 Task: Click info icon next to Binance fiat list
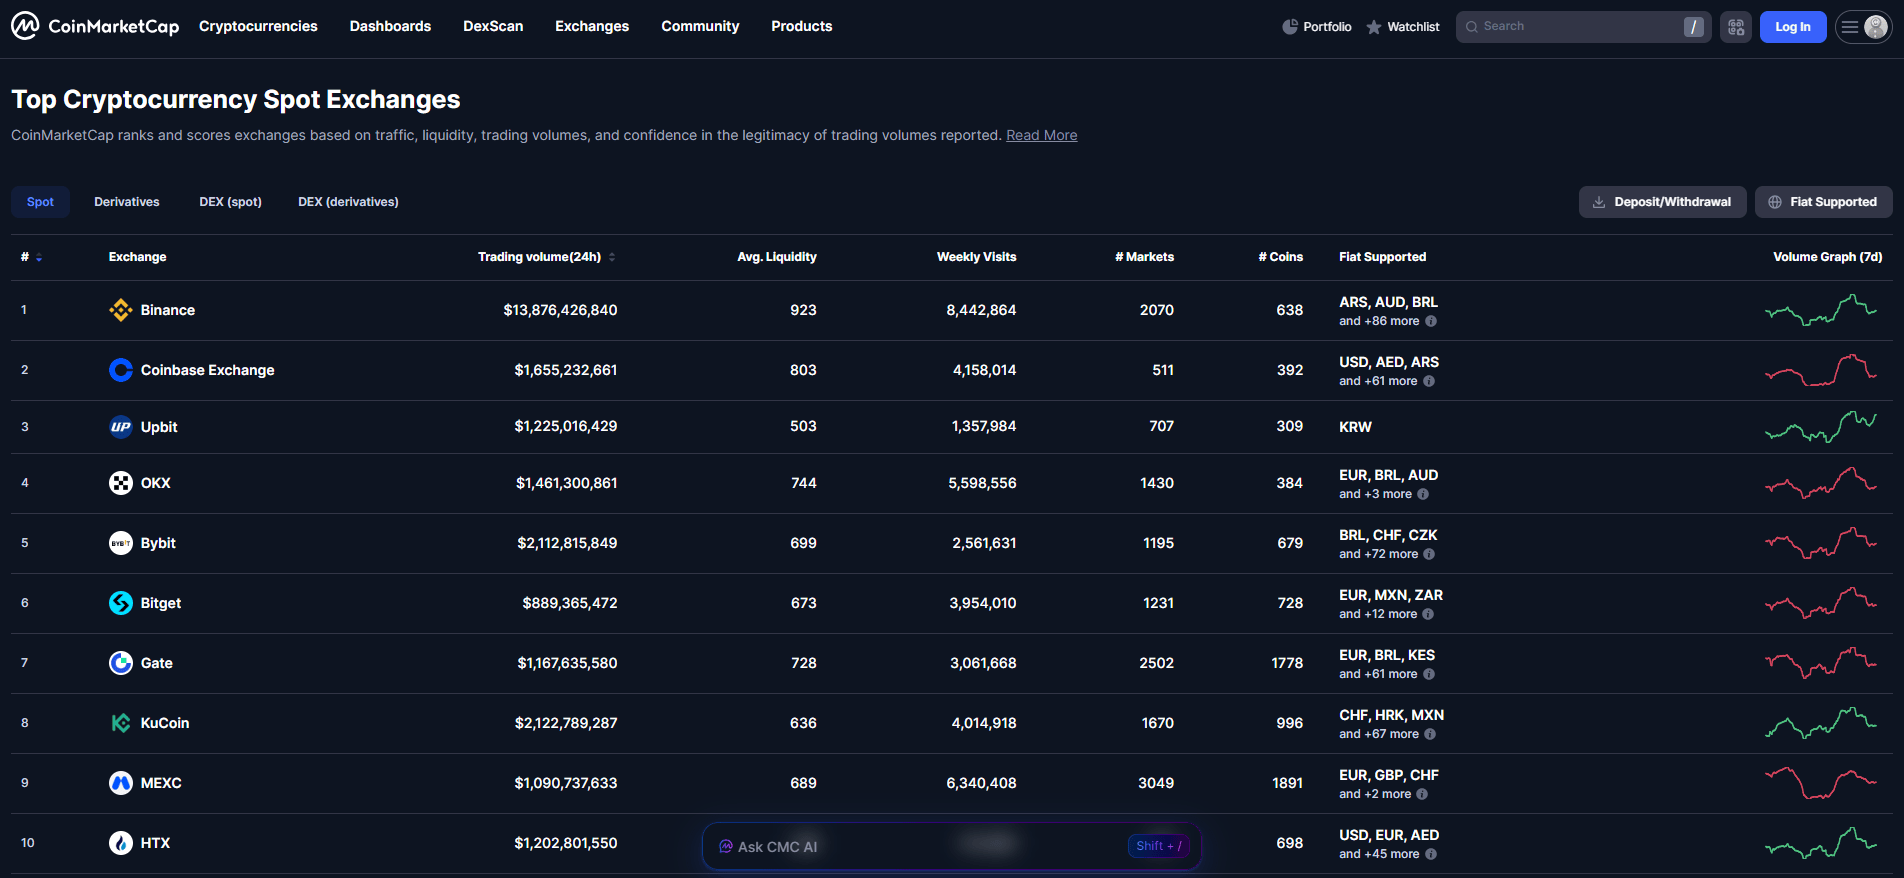pos(1431,321)
